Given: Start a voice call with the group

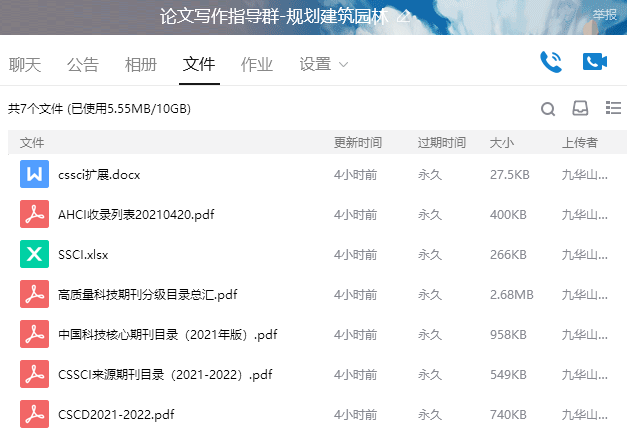Looking at the screenshot, I should (x=550, y=62).
